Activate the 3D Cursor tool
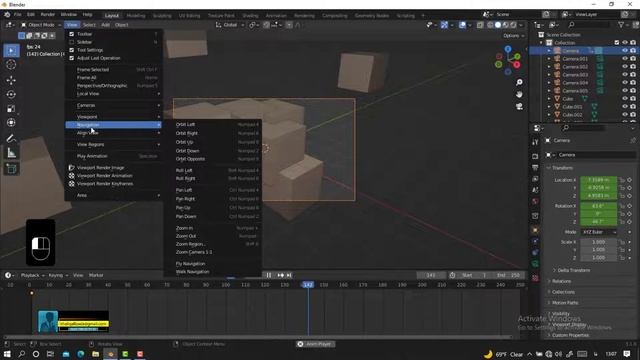Viewport: 640px width, 360px height. click(11, 65)
